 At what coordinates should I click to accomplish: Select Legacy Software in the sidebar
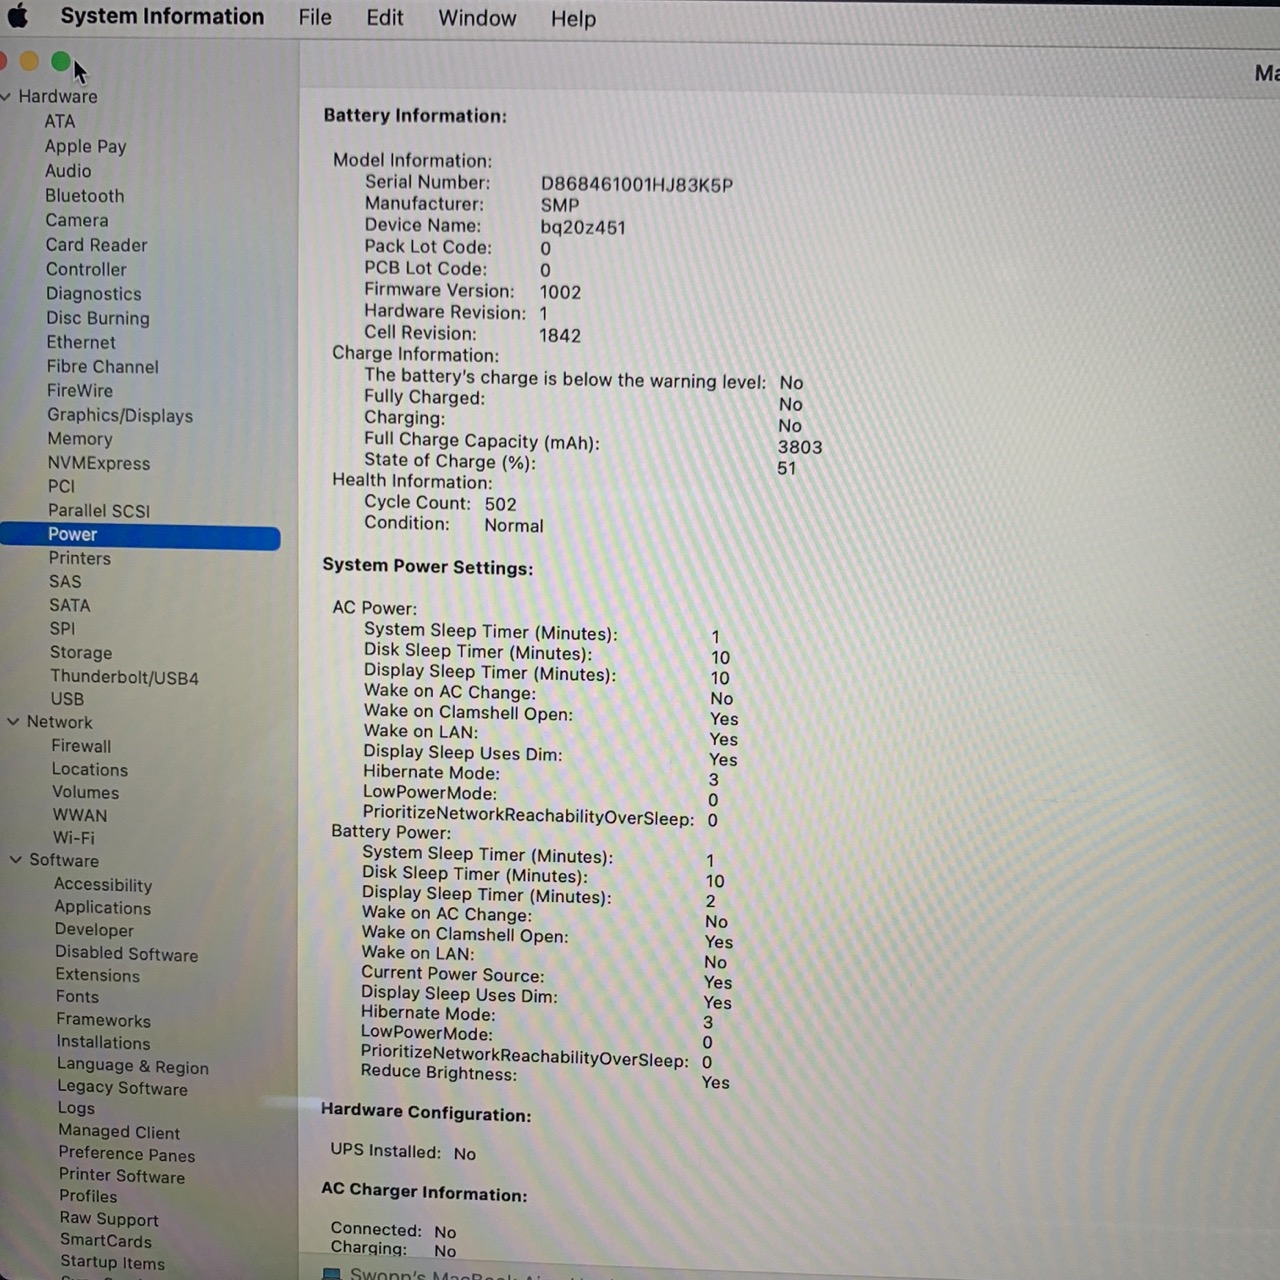point(122,1088)
